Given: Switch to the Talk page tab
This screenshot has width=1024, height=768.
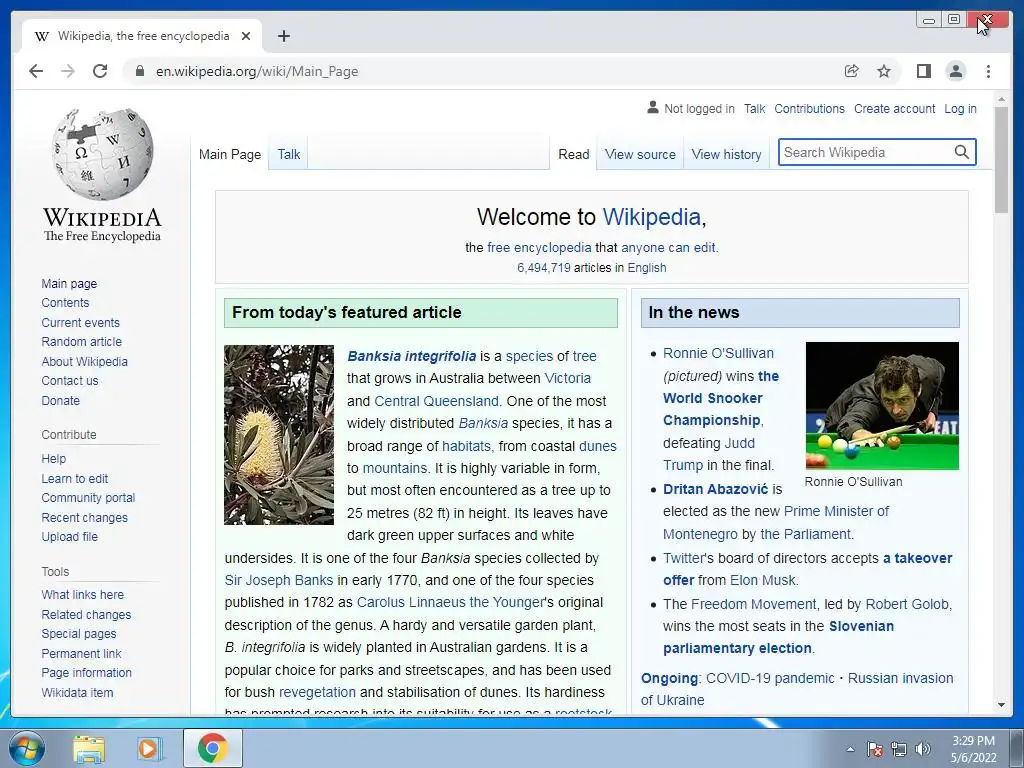Looking at the screenshot, I should point(289,154).
